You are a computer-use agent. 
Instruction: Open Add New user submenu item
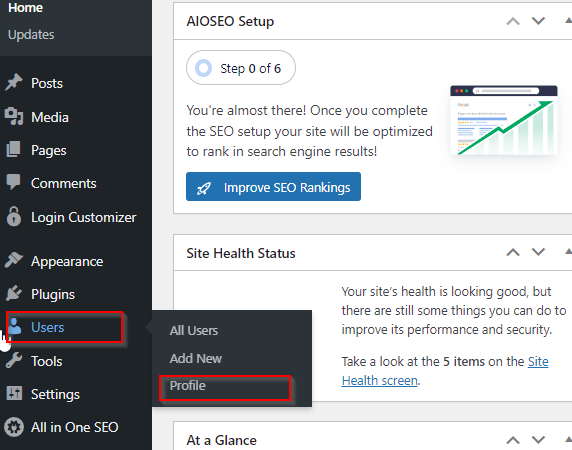pyautogui.click(x=196, y=358)
